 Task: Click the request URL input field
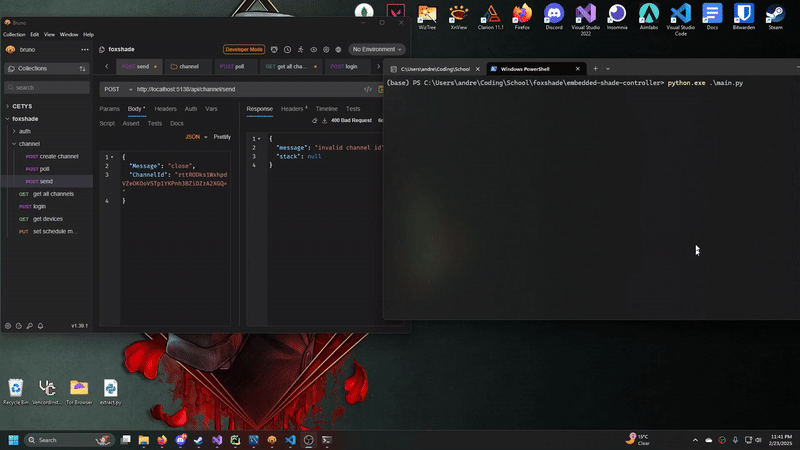pyautogui.click(x=248, y=89)
